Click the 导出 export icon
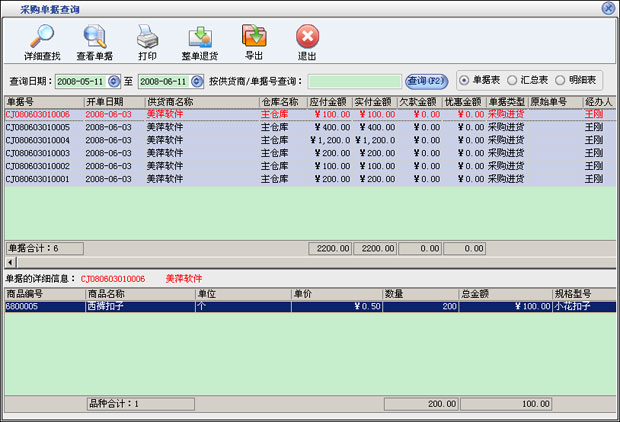Viewport: 620px width, 422px height. pyautogui.click(x=254, y=37)
